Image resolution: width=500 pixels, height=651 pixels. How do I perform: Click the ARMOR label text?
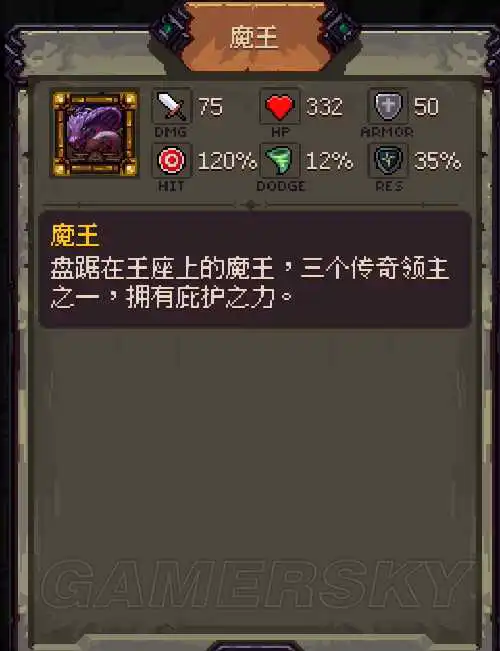[x=387, y=132]
